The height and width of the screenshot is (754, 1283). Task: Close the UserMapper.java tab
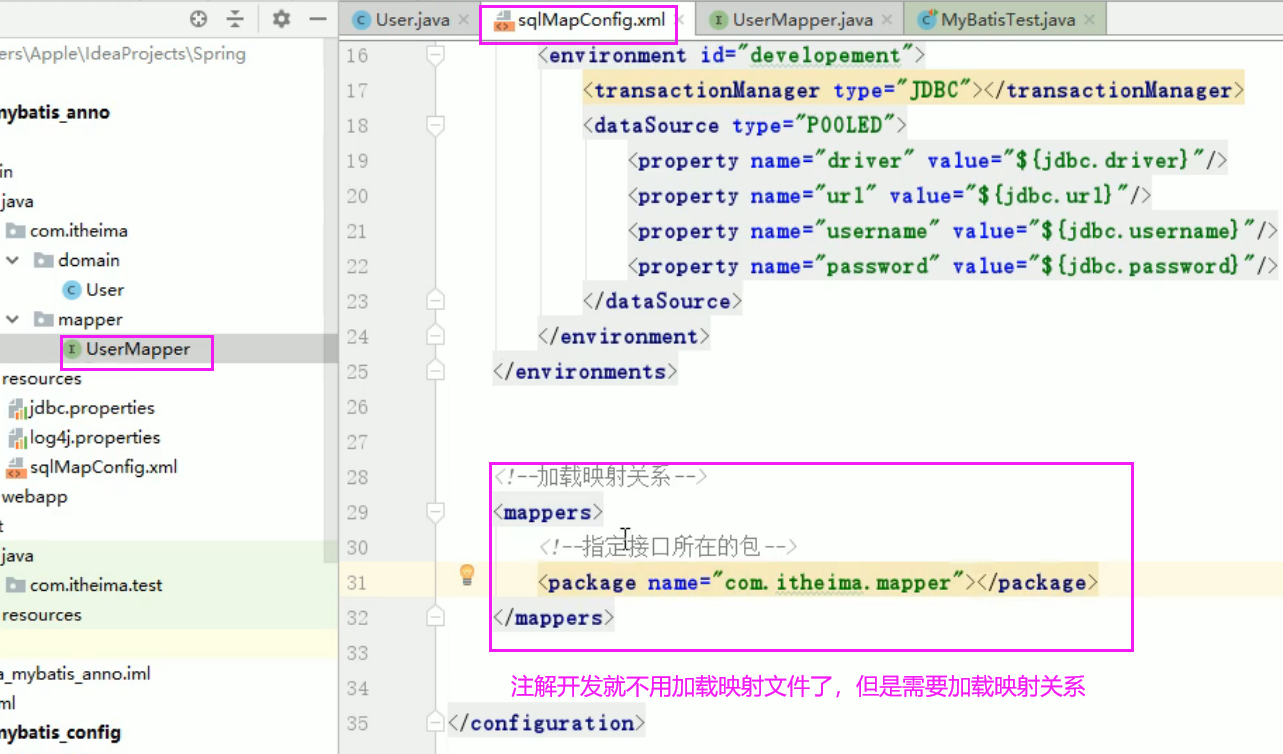(887, 19)
